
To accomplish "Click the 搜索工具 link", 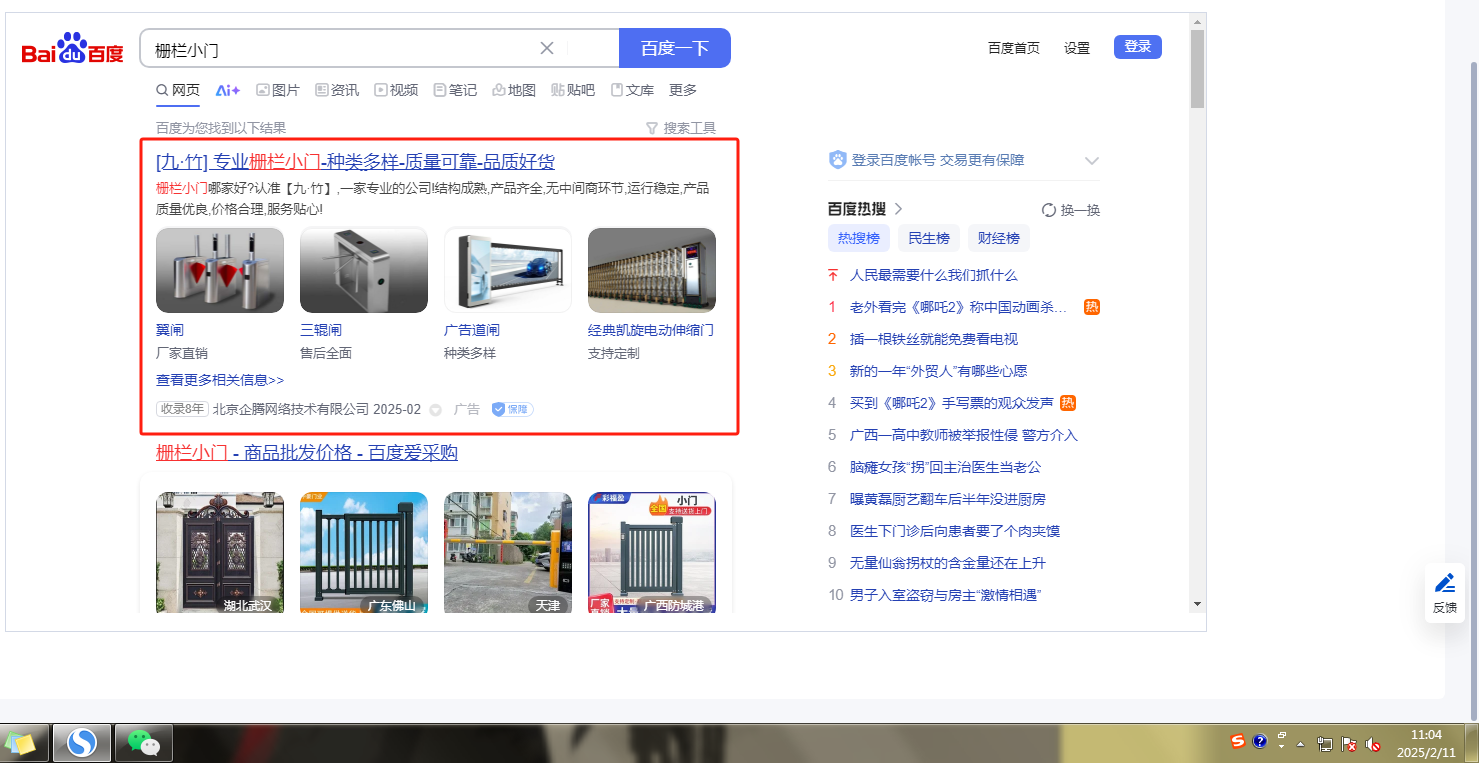I will tap(690, 128).
